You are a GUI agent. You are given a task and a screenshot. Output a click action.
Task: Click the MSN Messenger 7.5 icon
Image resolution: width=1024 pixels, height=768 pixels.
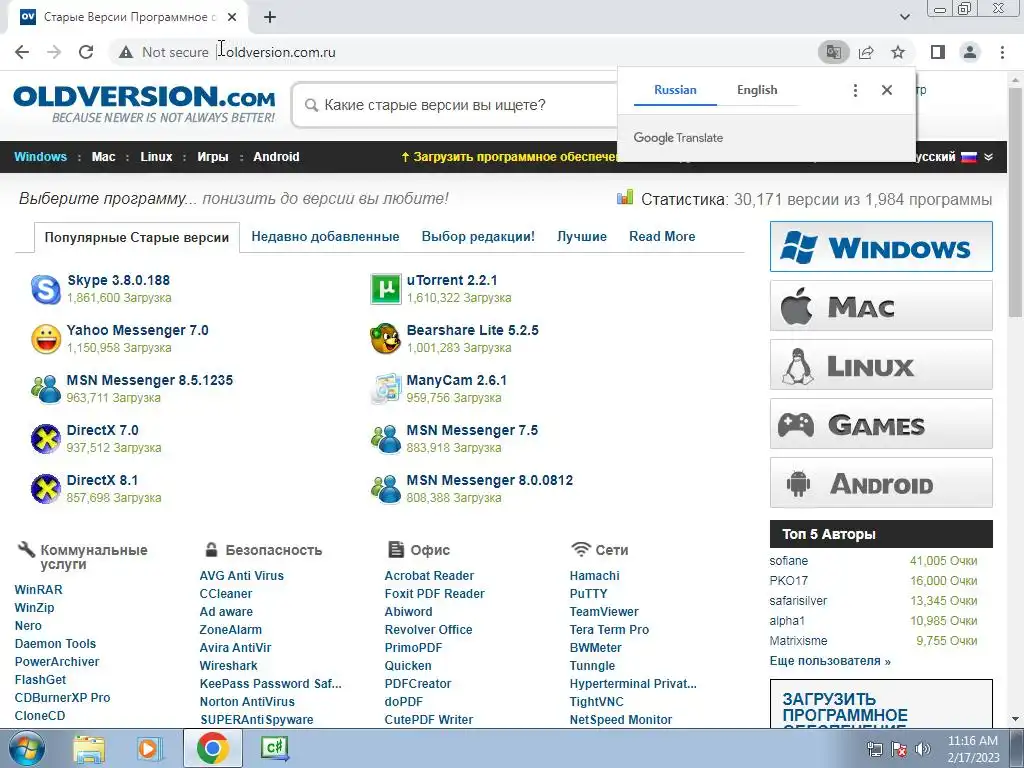click(385, 439)
